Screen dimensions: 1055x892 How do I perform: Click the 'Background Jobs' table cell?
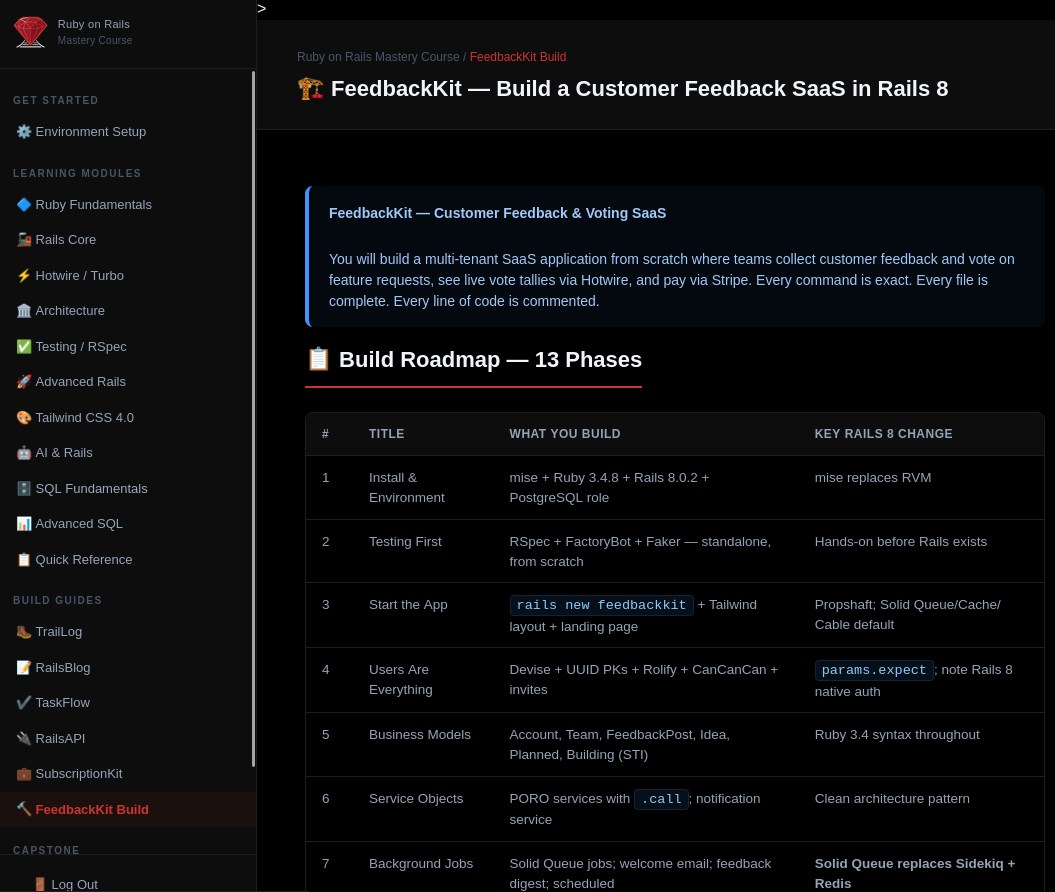click(x=423, y=867)
